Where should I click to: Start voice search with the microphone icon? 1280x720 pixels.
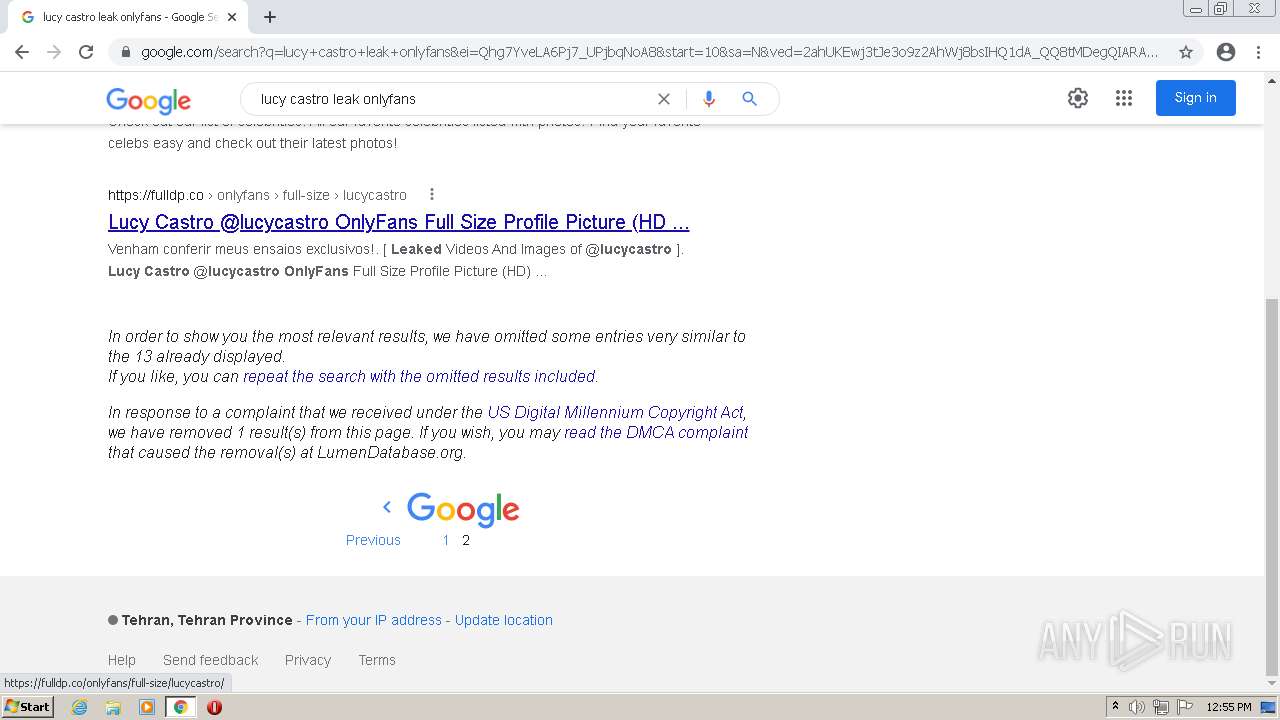(x=709, y=99)
